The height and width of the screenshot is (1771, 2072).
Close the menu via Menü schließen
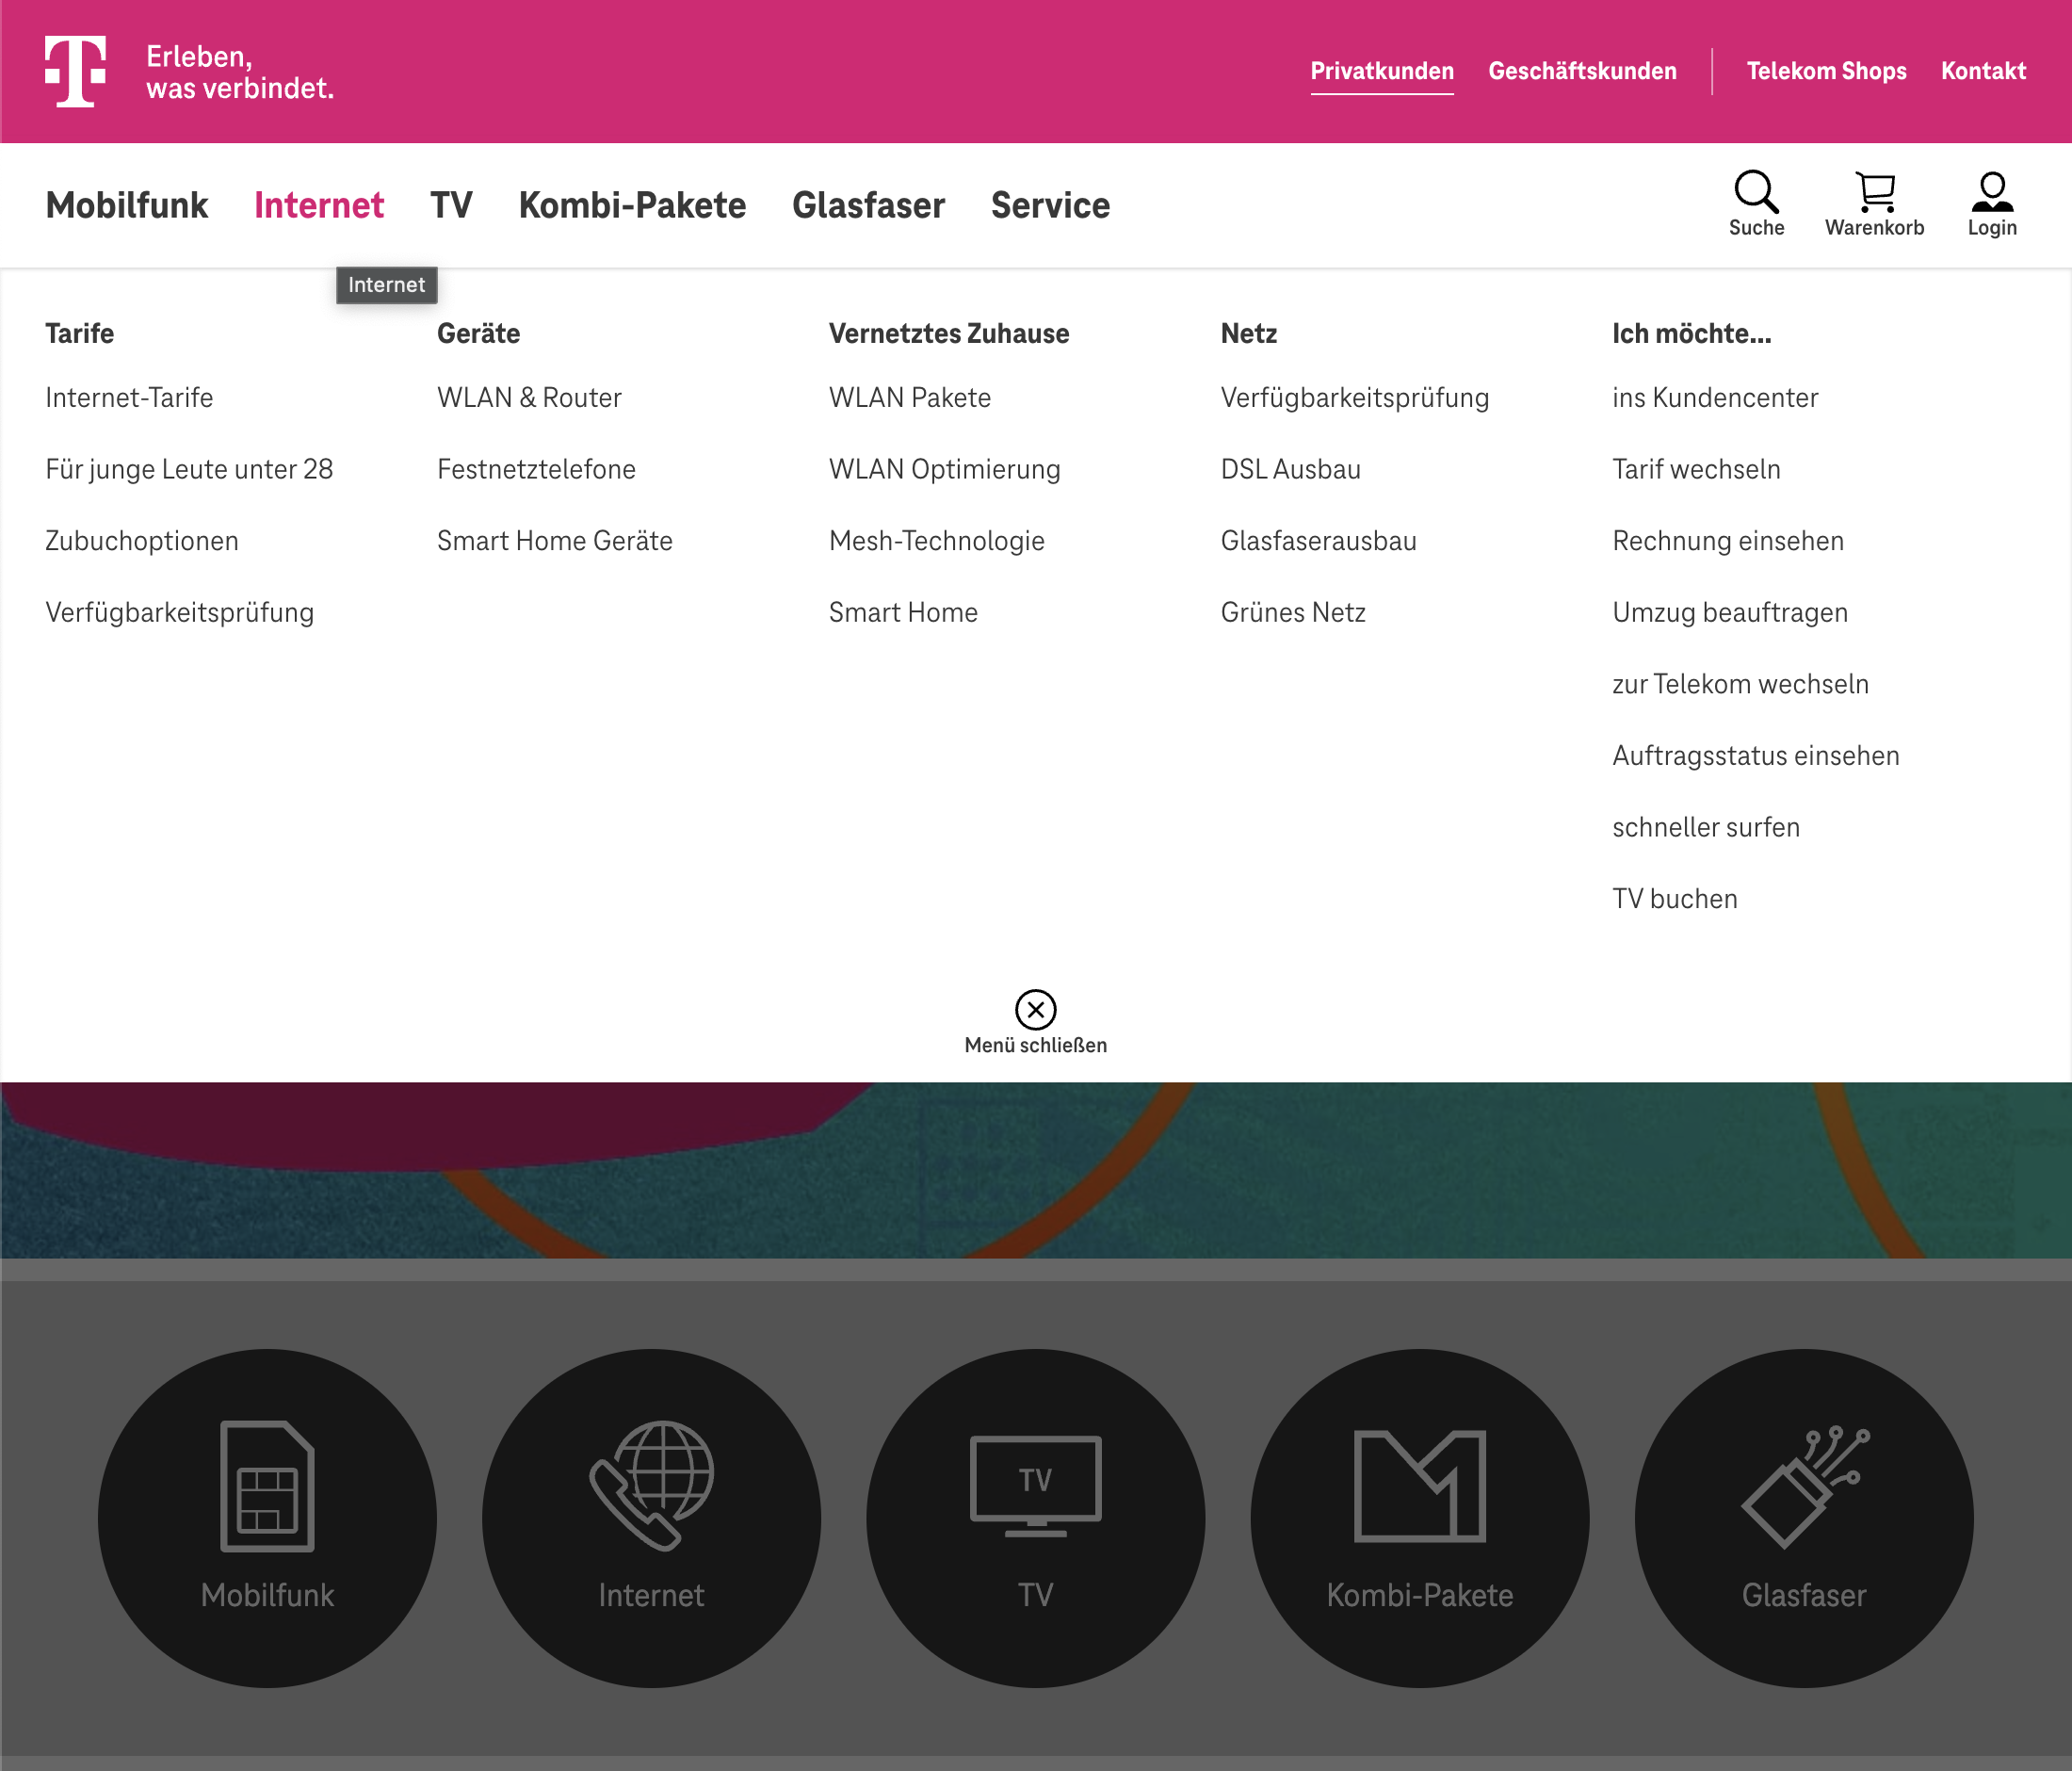coord(1035,1012)
